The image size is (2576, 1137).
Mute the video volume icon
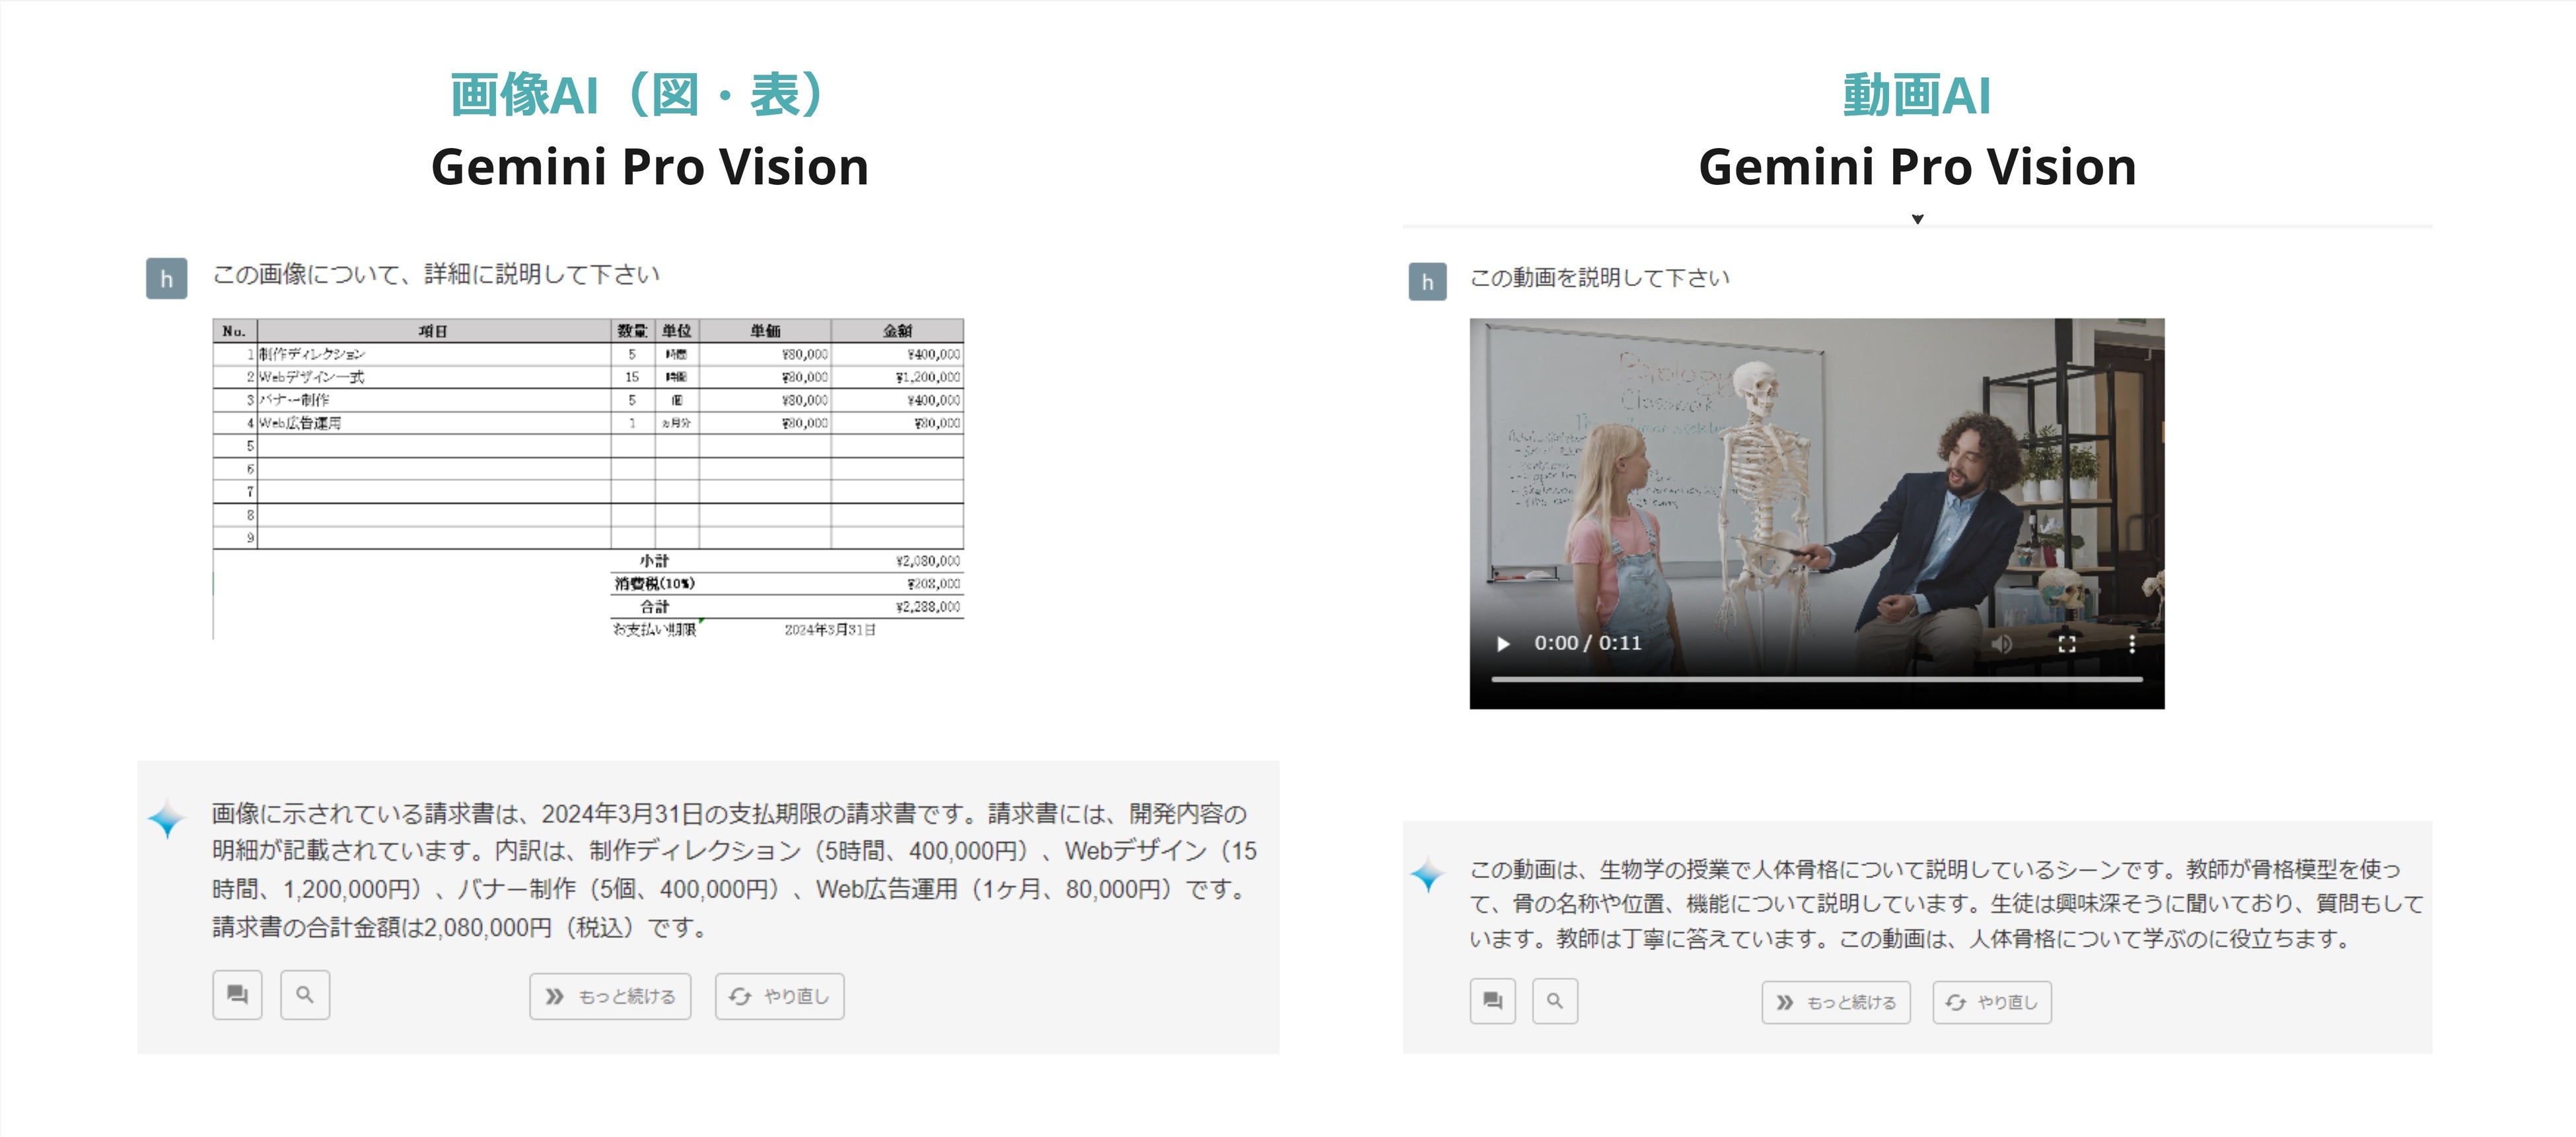2002,644
